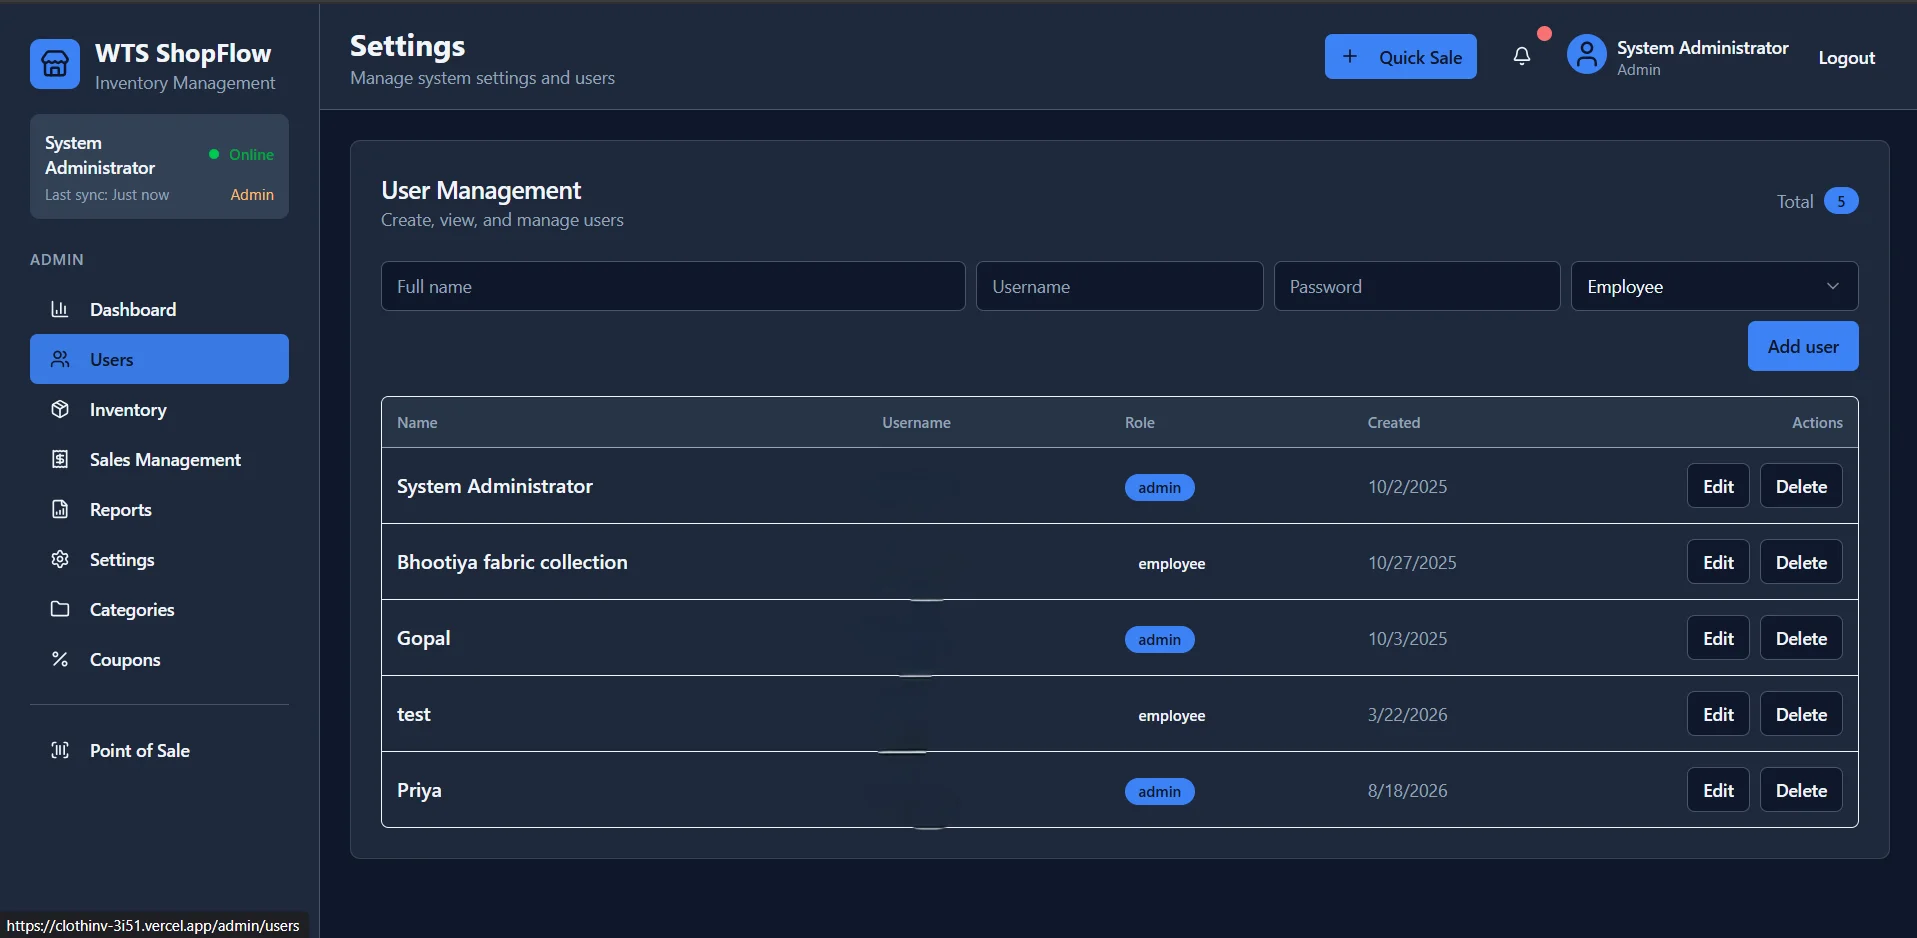Focus the Username input field
Viewport: 1917px width, 938px height.
click(x=1119, y=286)
